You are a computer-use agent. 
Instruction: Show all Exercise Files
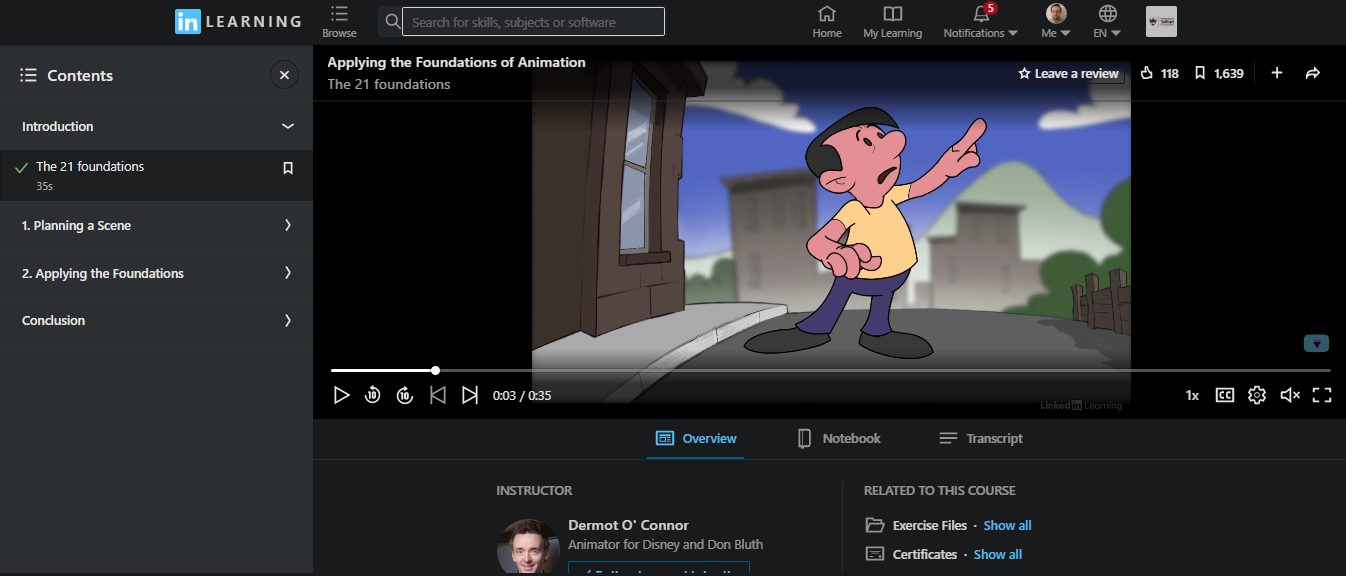pyautogui.click(x=1007, y=525)
